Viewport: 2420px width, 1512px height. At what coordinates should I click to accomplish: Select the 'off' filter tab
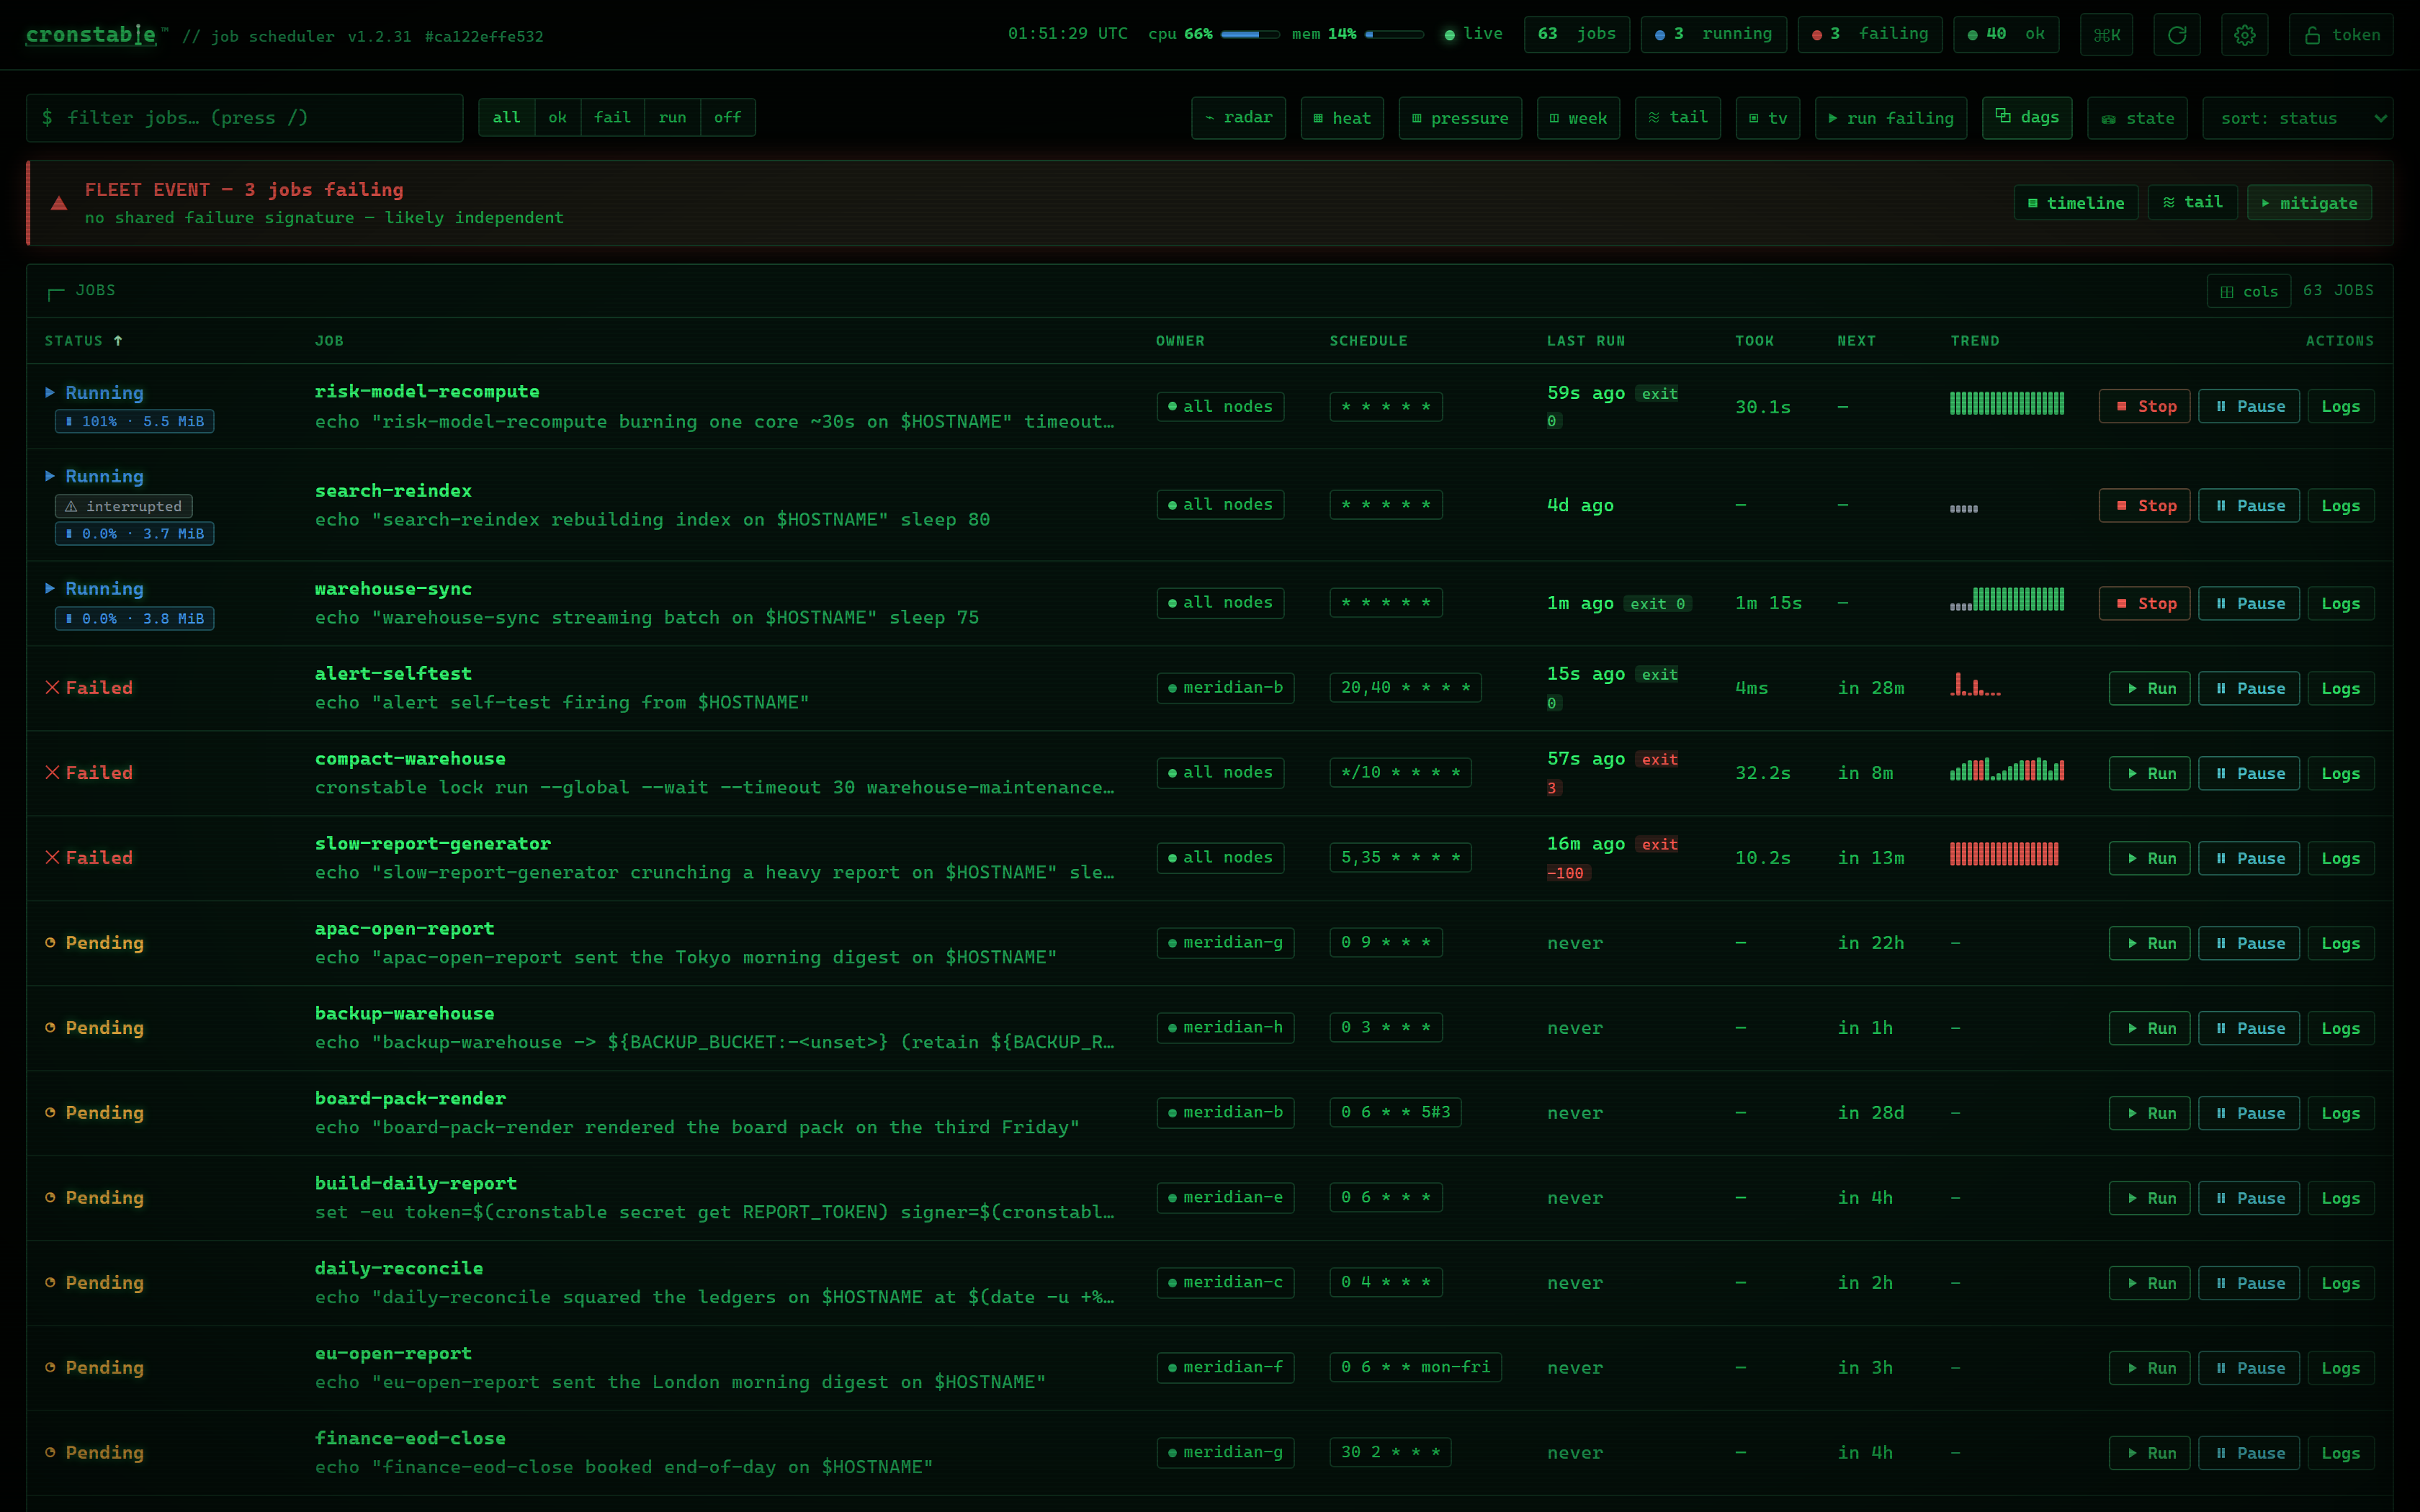[x=728, y=118]
